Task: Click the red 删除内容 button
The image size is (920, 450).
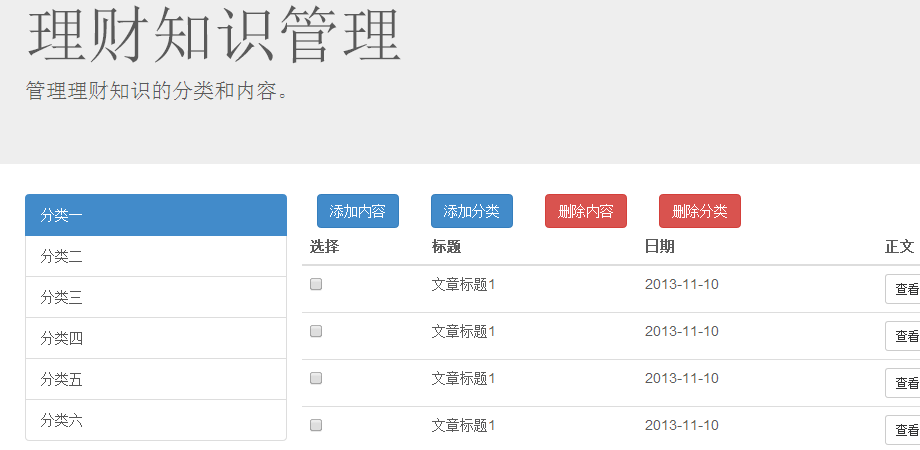Action: point(586,211)
